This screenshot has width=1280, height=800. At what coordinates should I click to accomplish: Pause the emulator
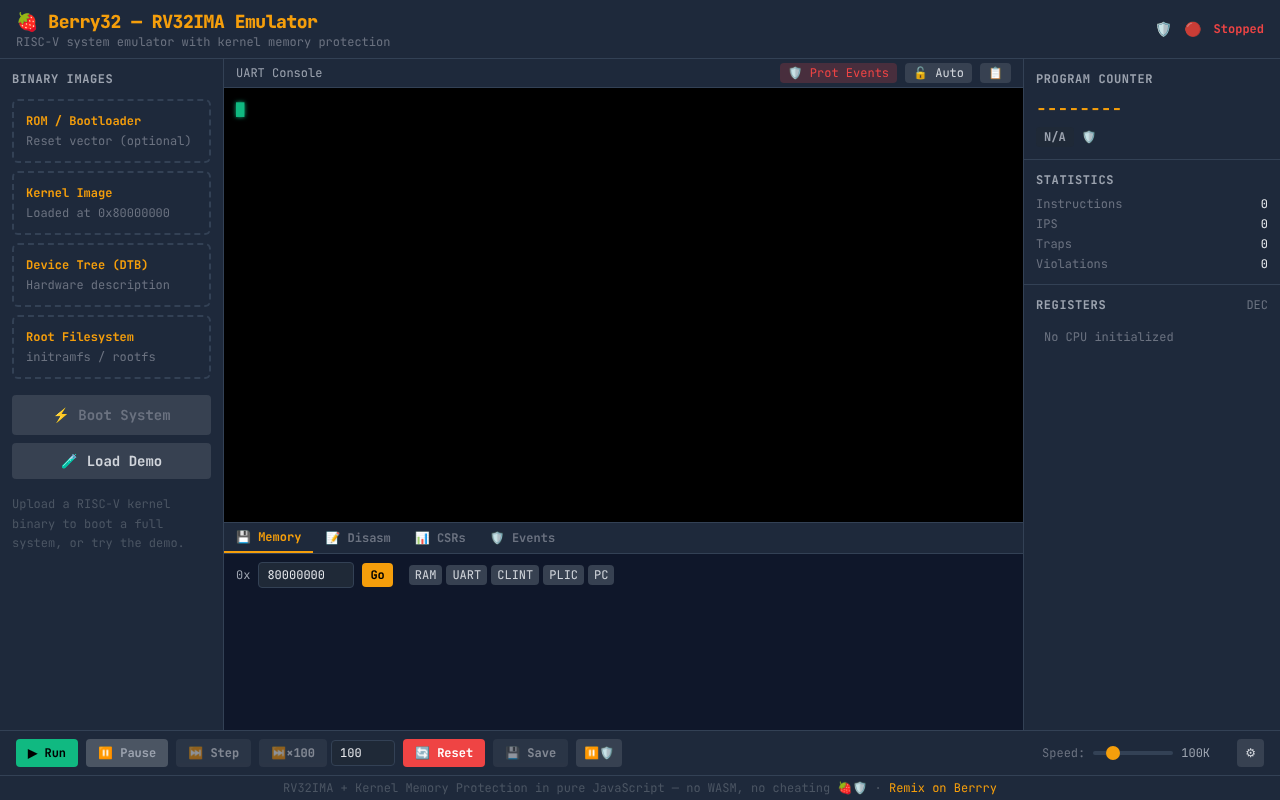pyautogui.click(x=127, y=753)
